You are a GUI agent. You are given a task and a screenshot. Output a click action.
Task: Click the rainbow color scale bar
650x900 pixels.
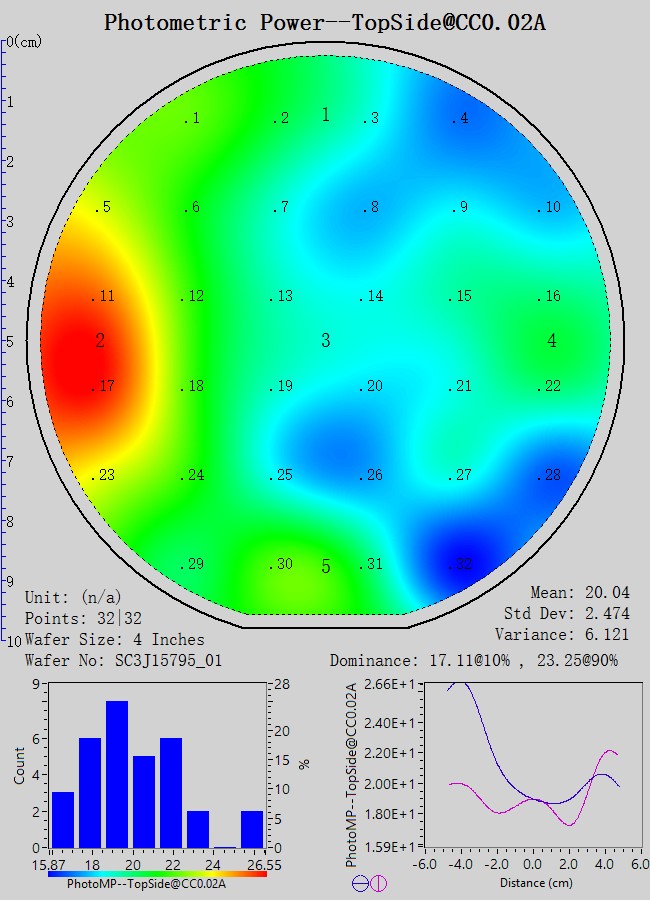[156, 873]
